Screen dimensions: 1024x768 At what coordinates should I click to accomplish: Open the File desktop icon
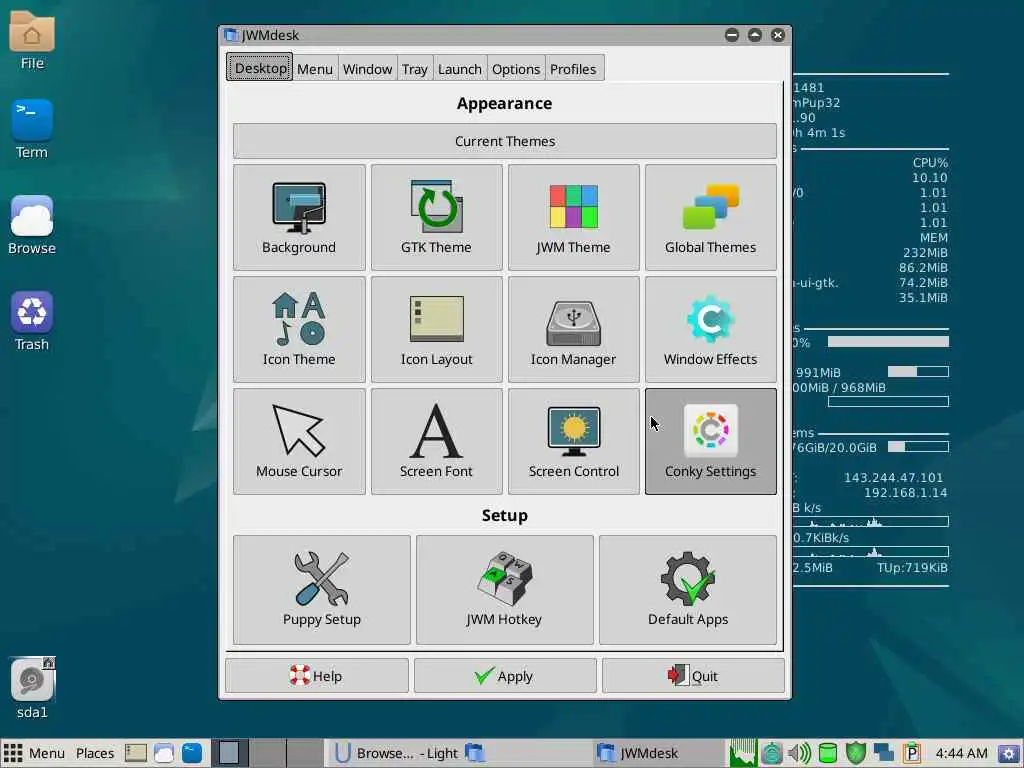[32, 40]
